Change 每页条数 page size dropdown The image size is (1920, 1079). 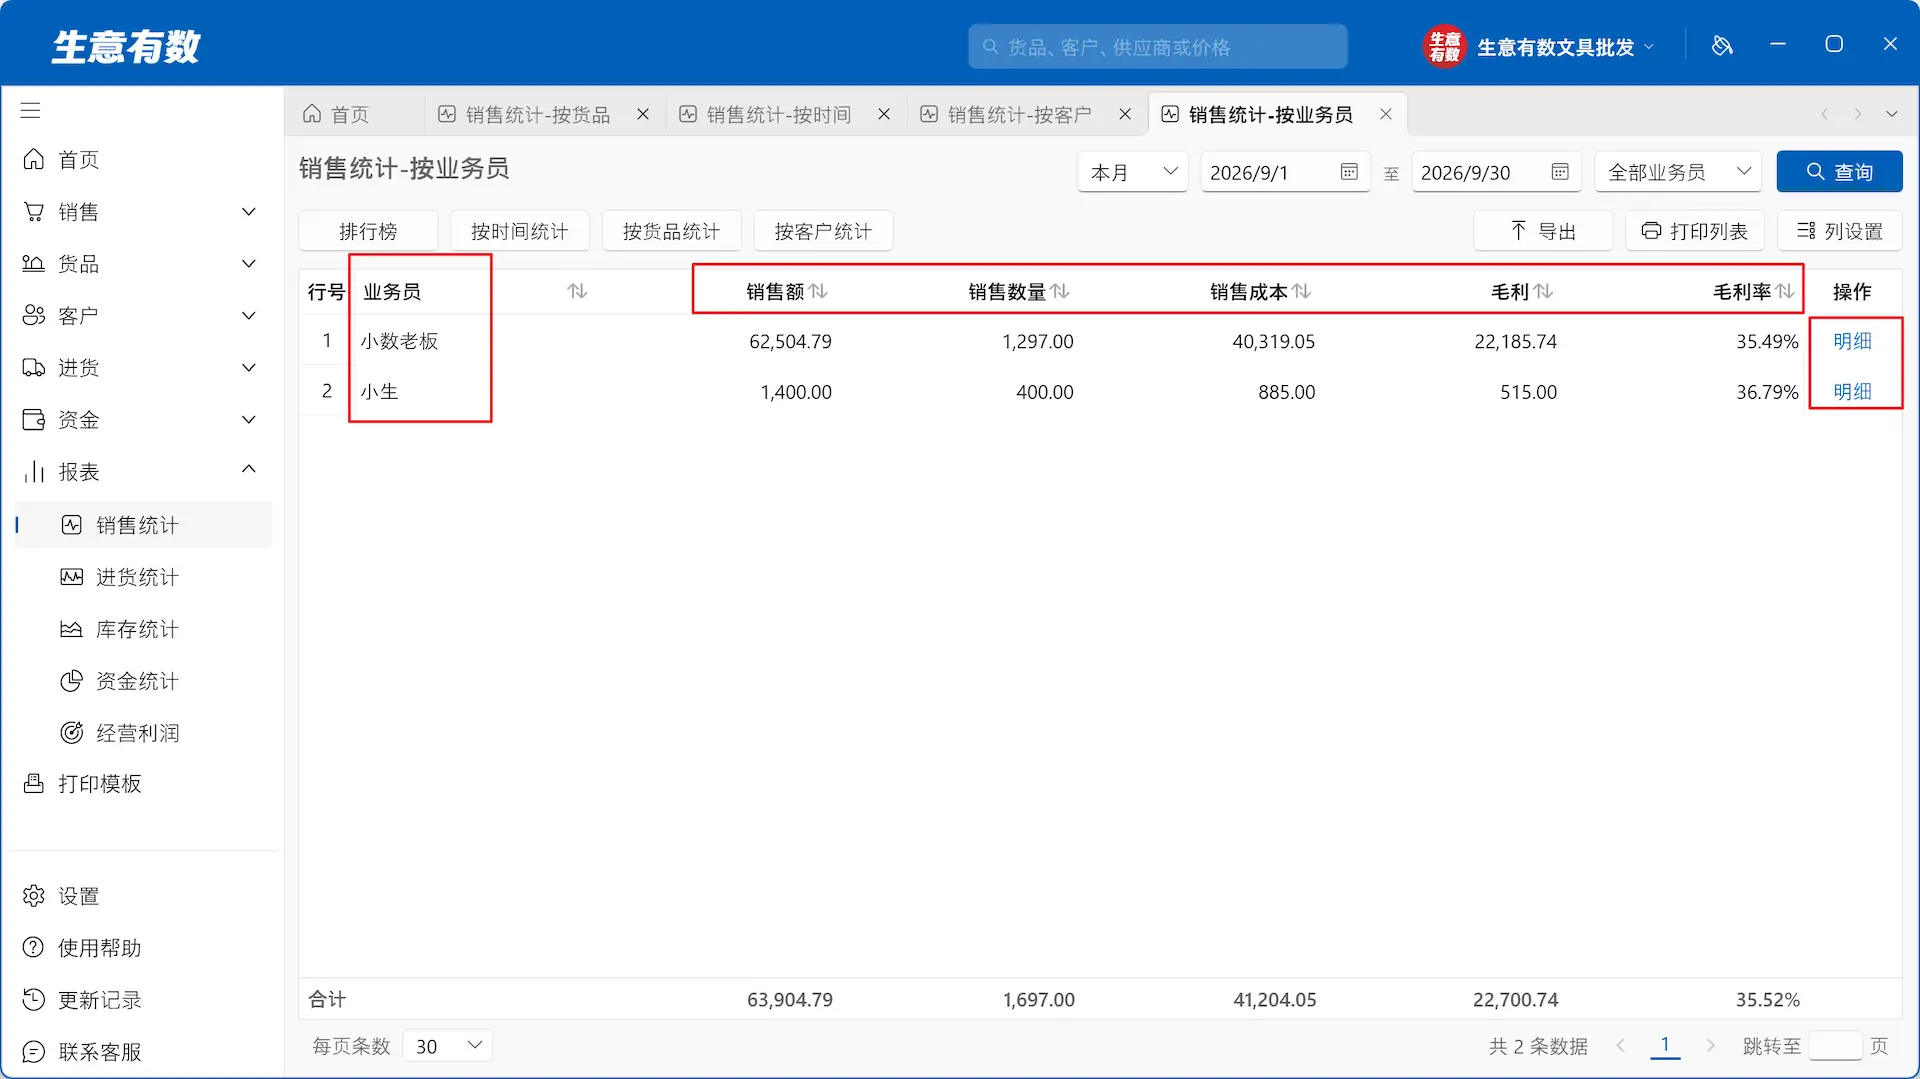point(448,1046)
